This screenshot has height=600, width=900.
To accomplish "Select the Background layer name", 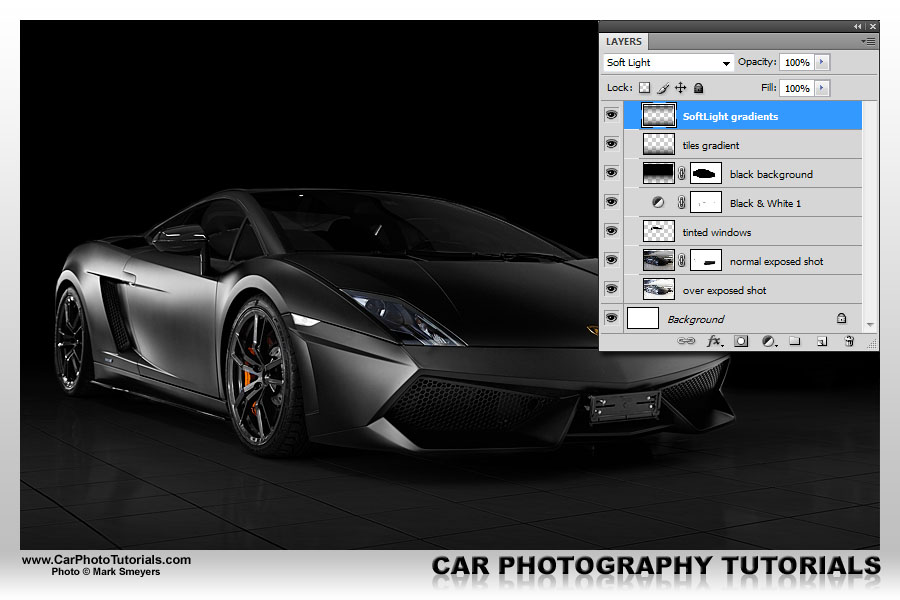I will [x=696, y=319].
